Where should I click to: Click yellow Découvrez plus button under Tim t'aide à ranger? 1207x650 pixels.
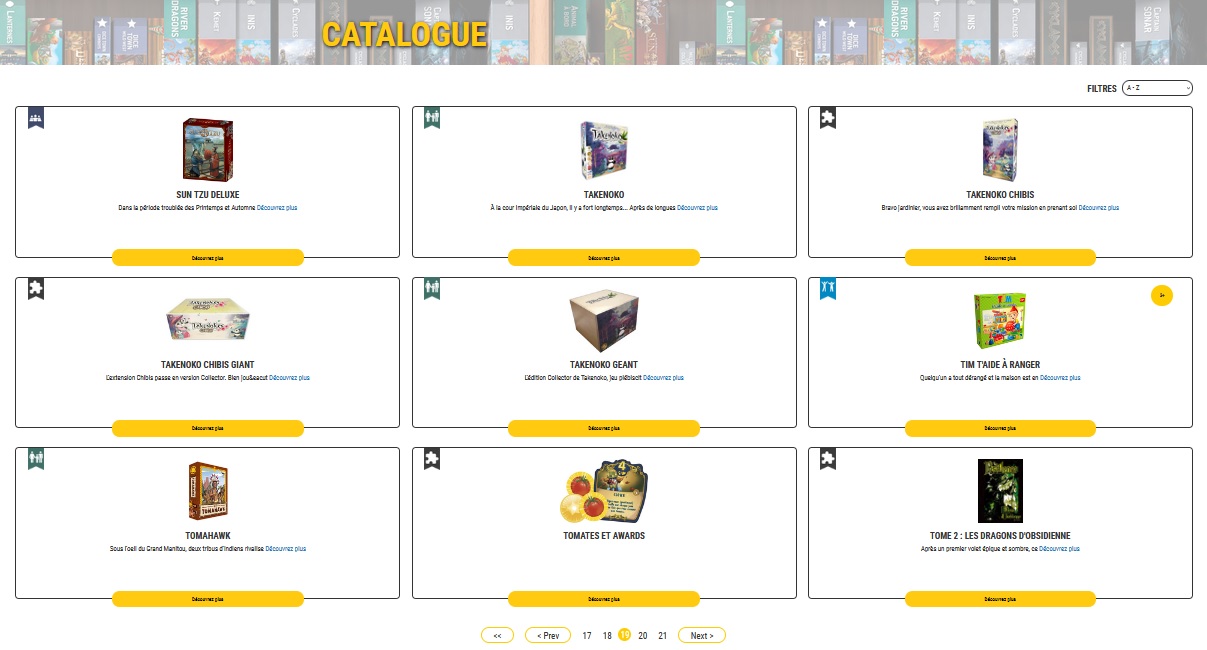coord(1000,428)
